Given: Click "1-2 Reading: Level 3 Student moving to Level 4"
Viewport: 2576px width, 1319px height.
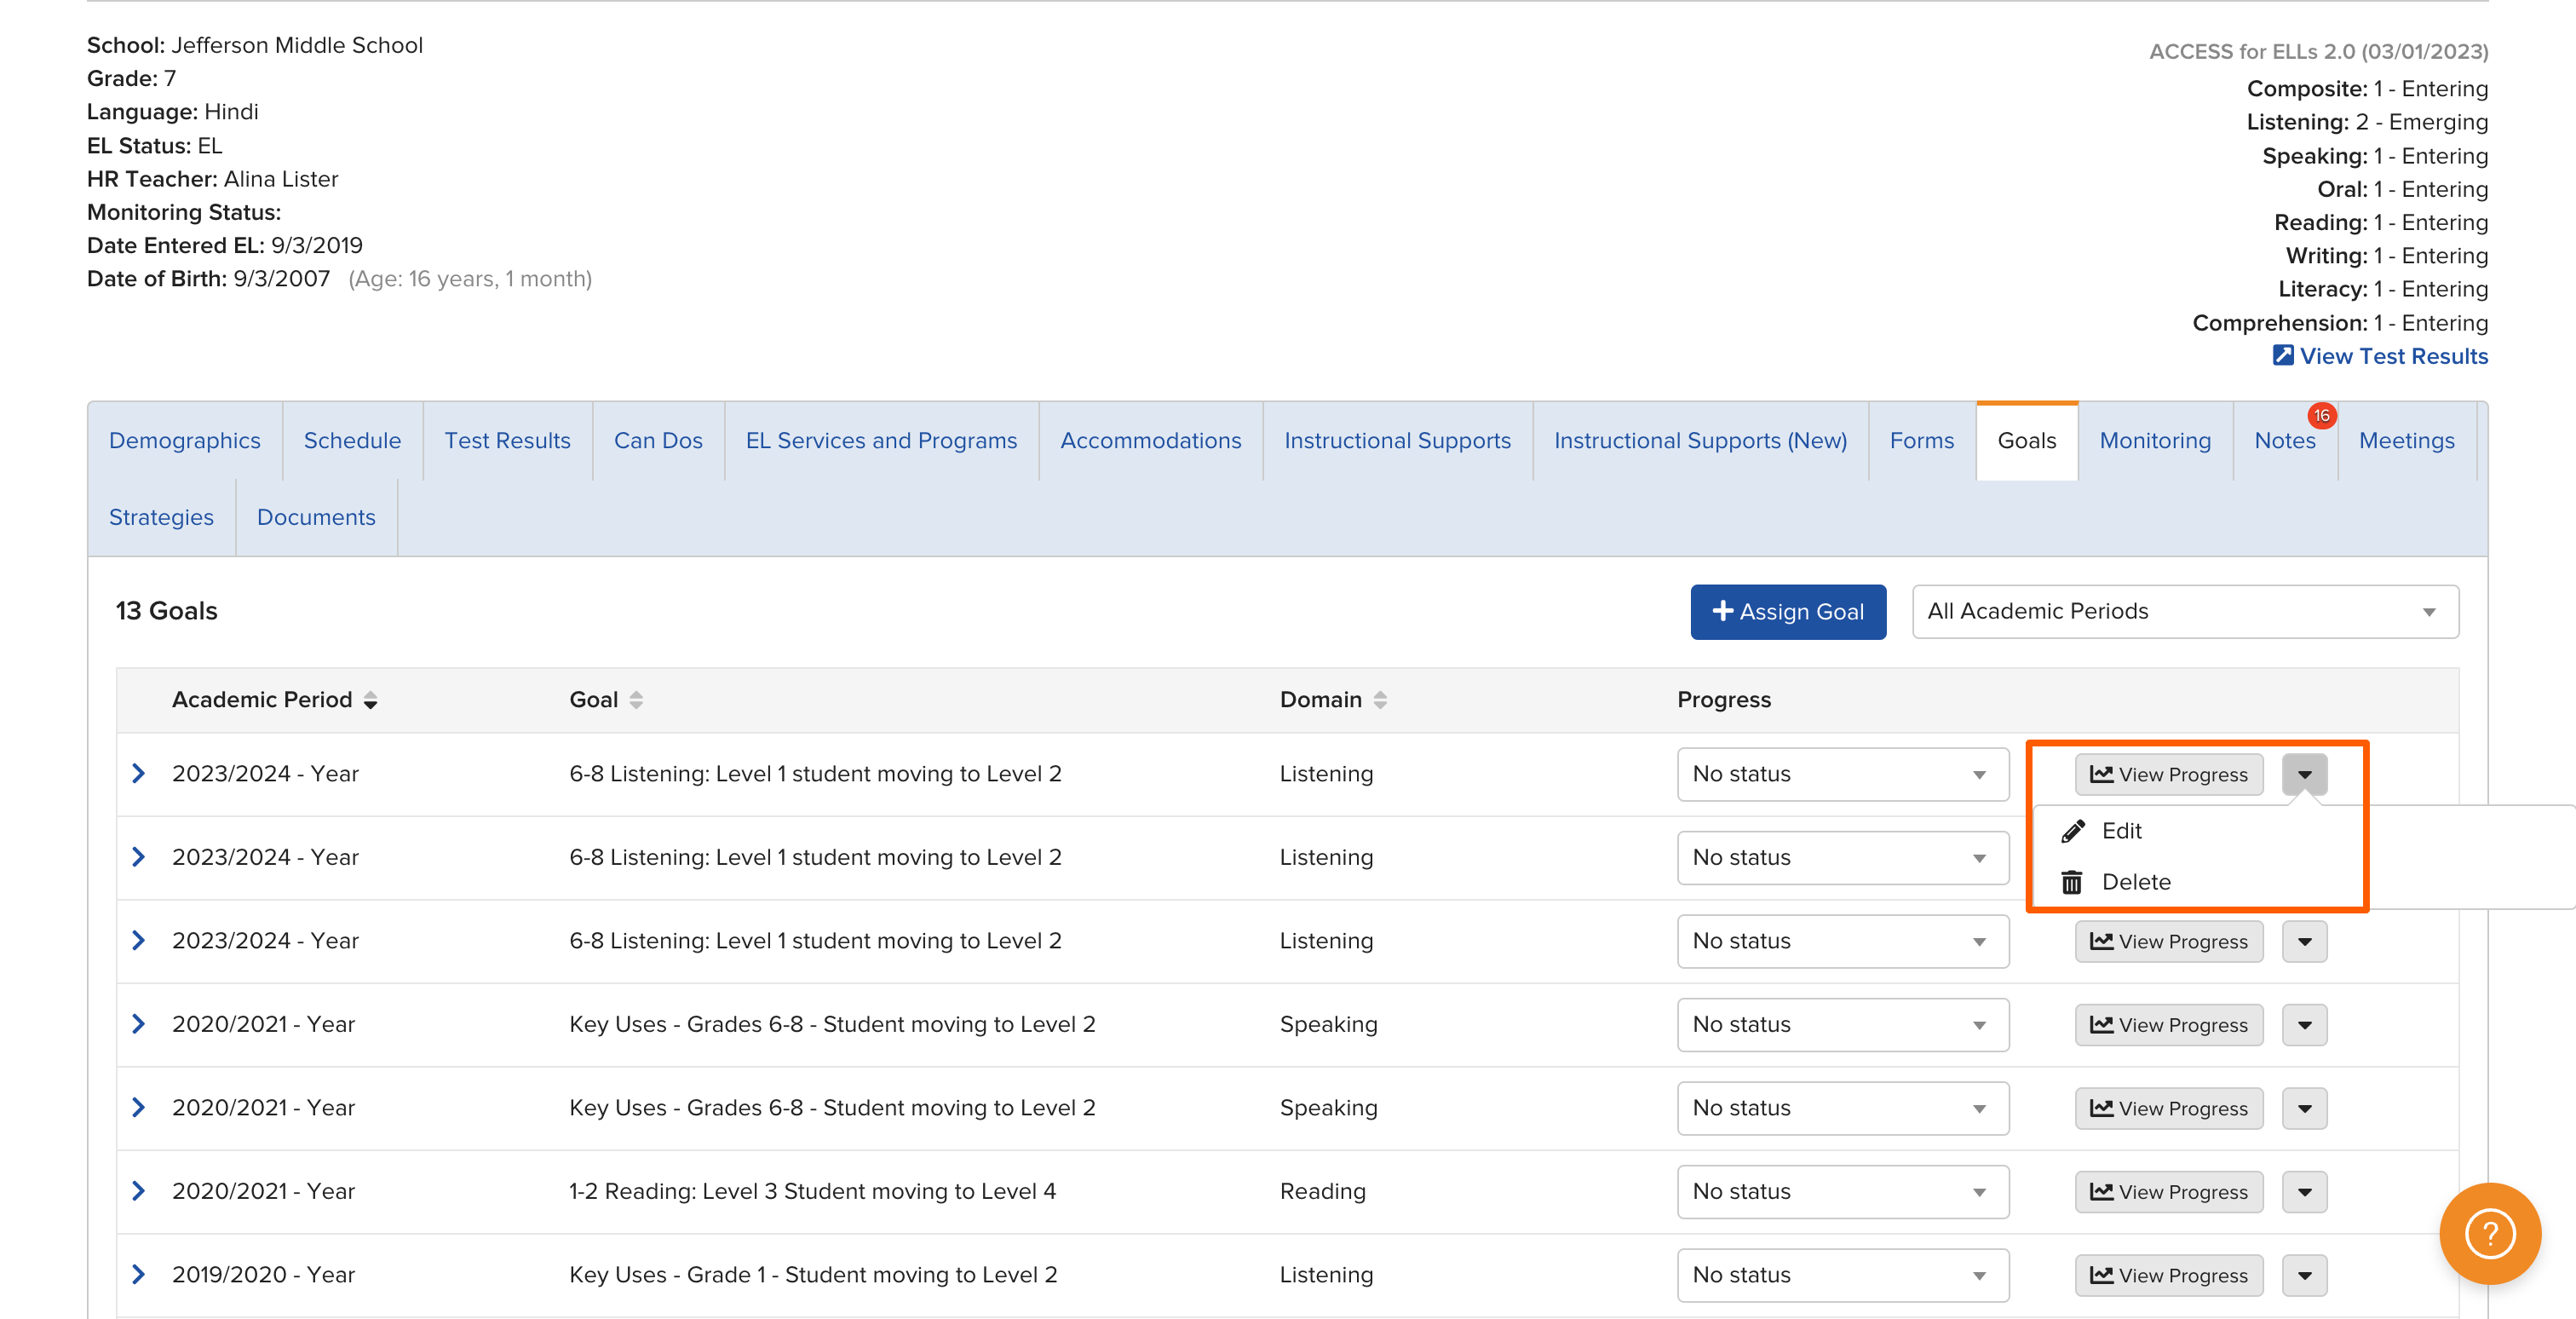Looking at the screenshot, I should coord(812,1191).
